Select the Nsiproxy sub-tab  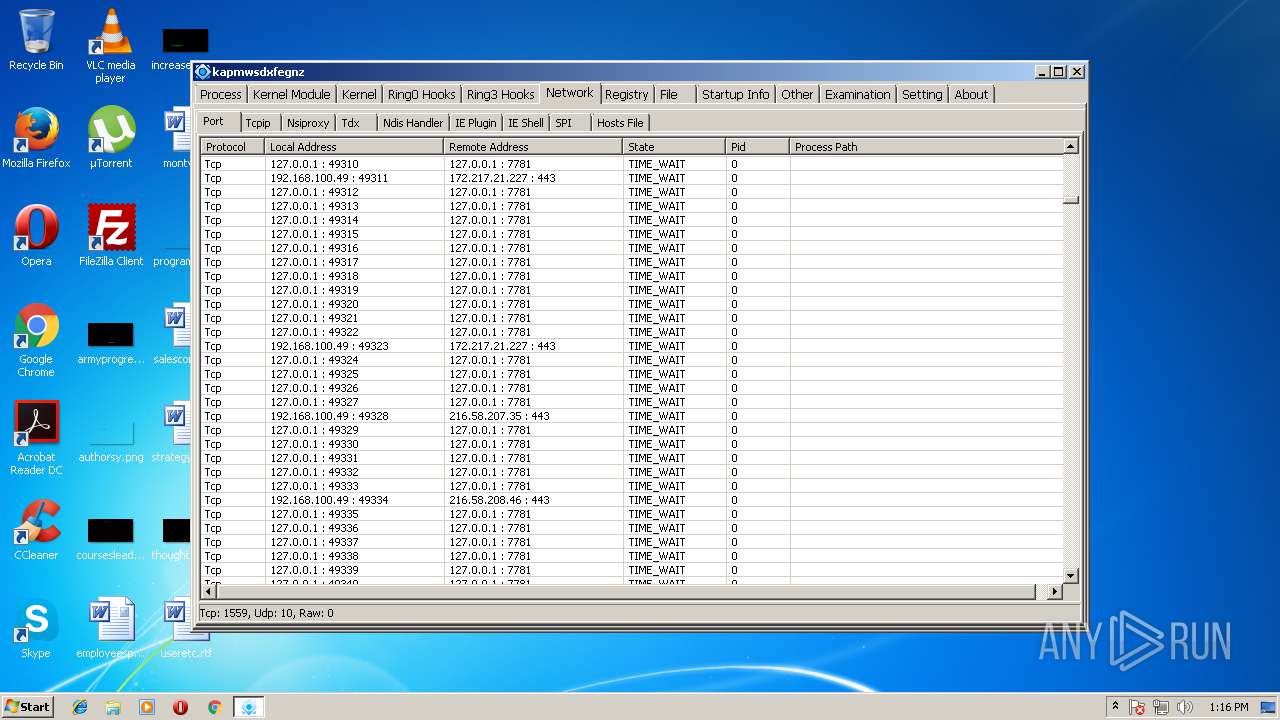[308, 123]
